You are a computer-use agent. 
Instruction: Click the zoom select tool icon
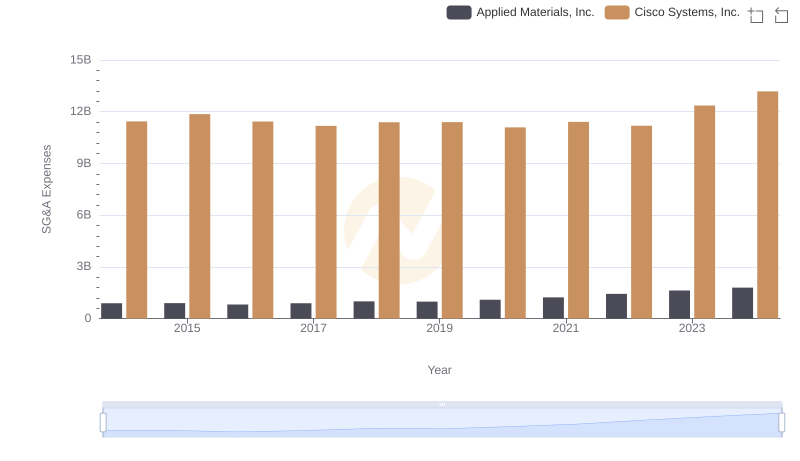click(x=756, y=15)
